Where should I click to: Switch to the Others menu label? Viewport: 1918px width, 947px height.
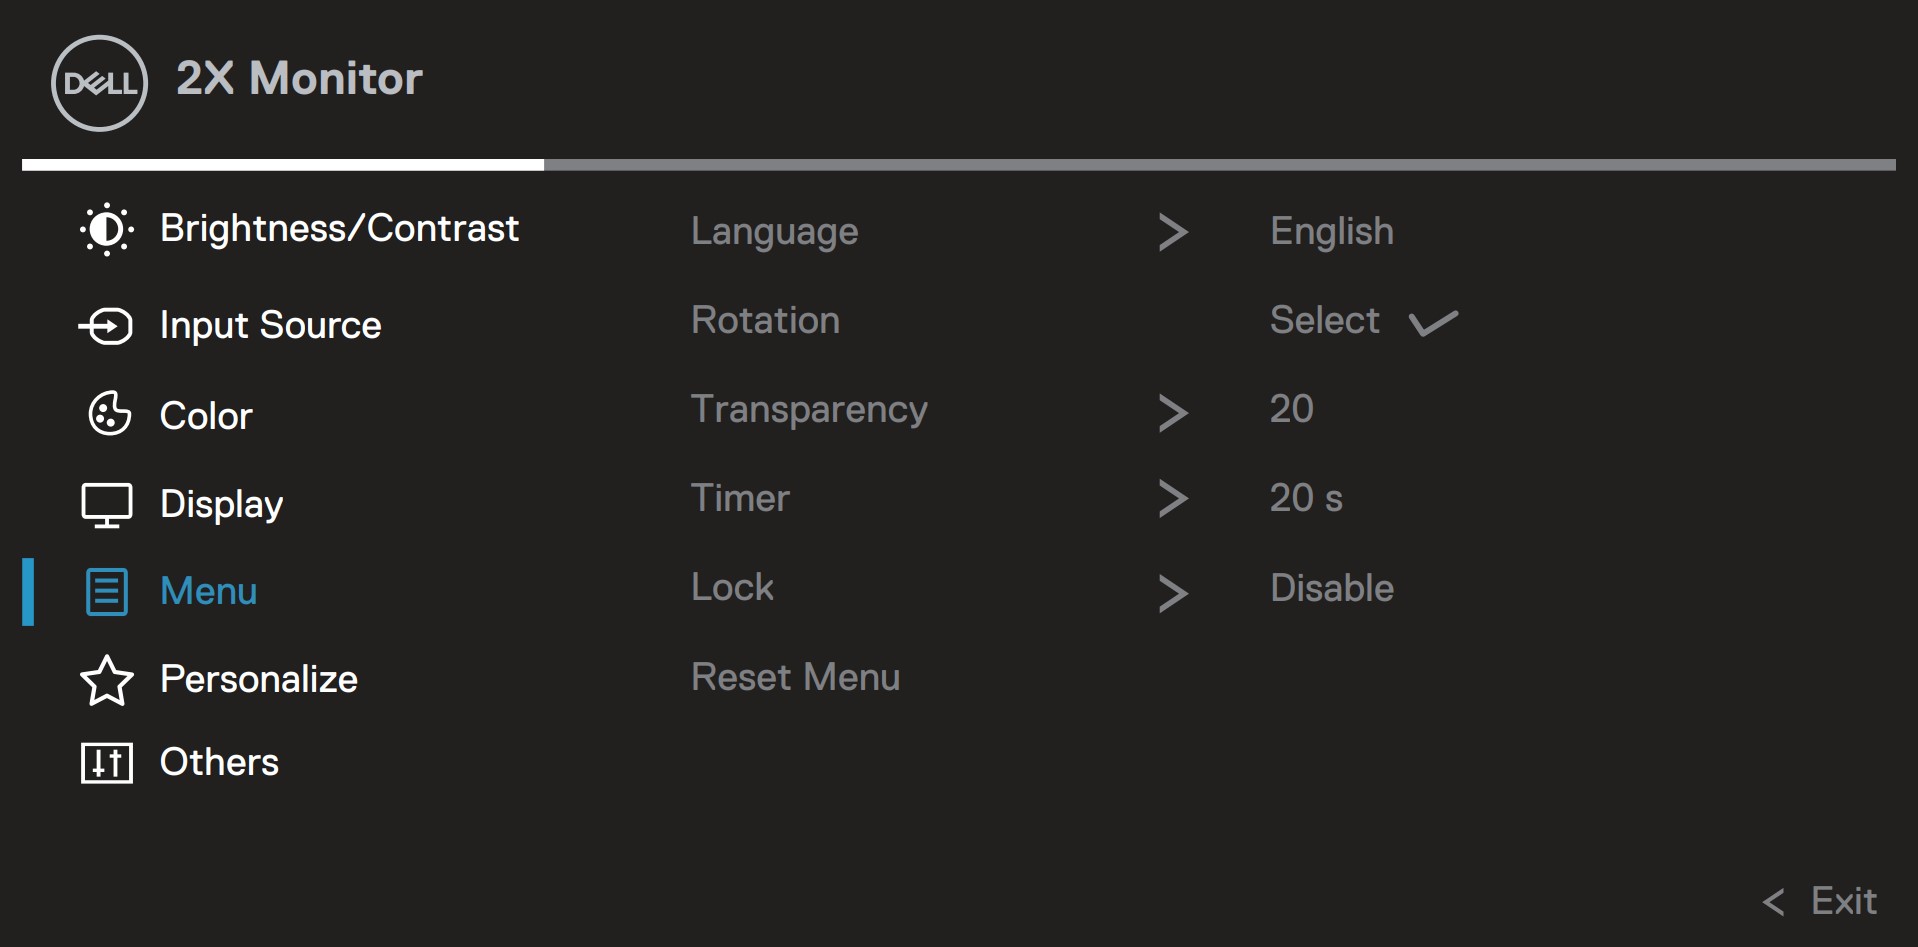(x=219, y=763)
